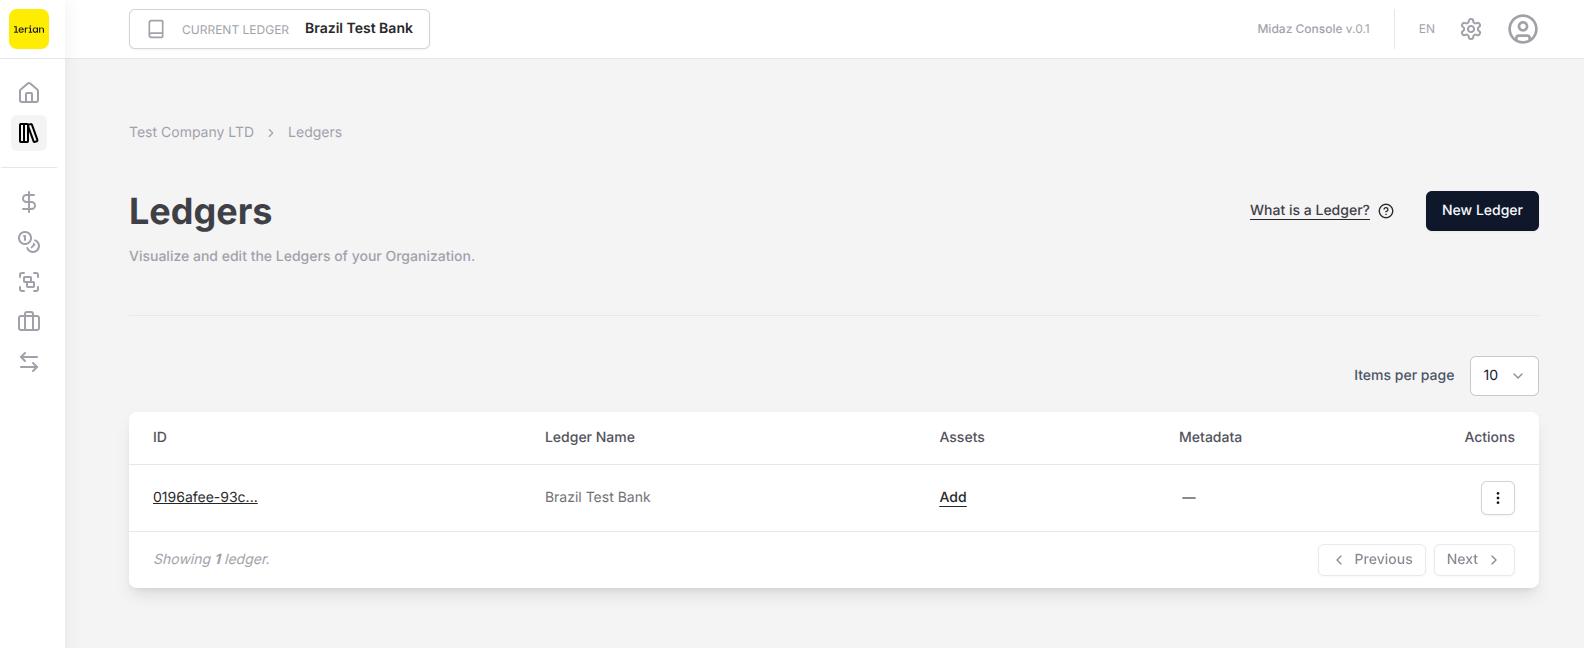Open the Current Ledger Brazil Test Bank selector
Screen dimensions: 1584x648
coord(279,29)
